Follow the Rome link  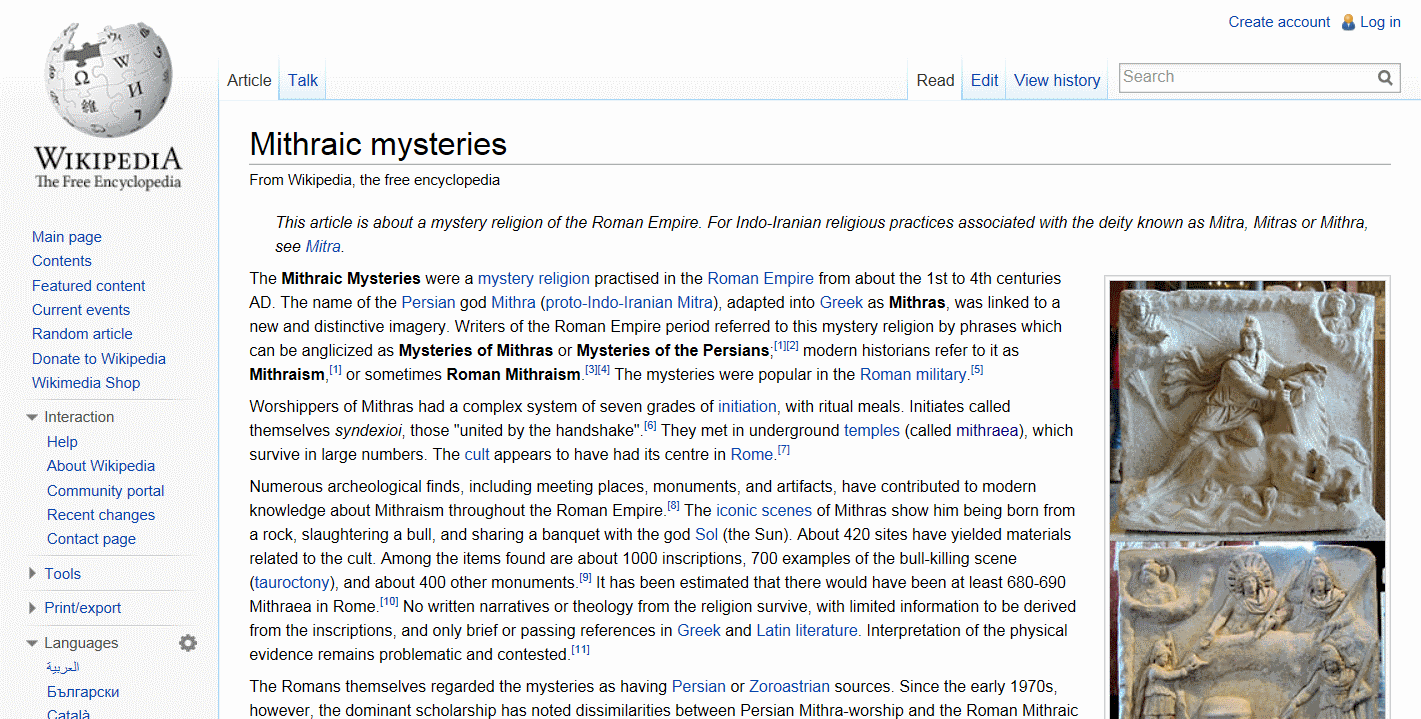pyautogui.click(x=752, y=454)
